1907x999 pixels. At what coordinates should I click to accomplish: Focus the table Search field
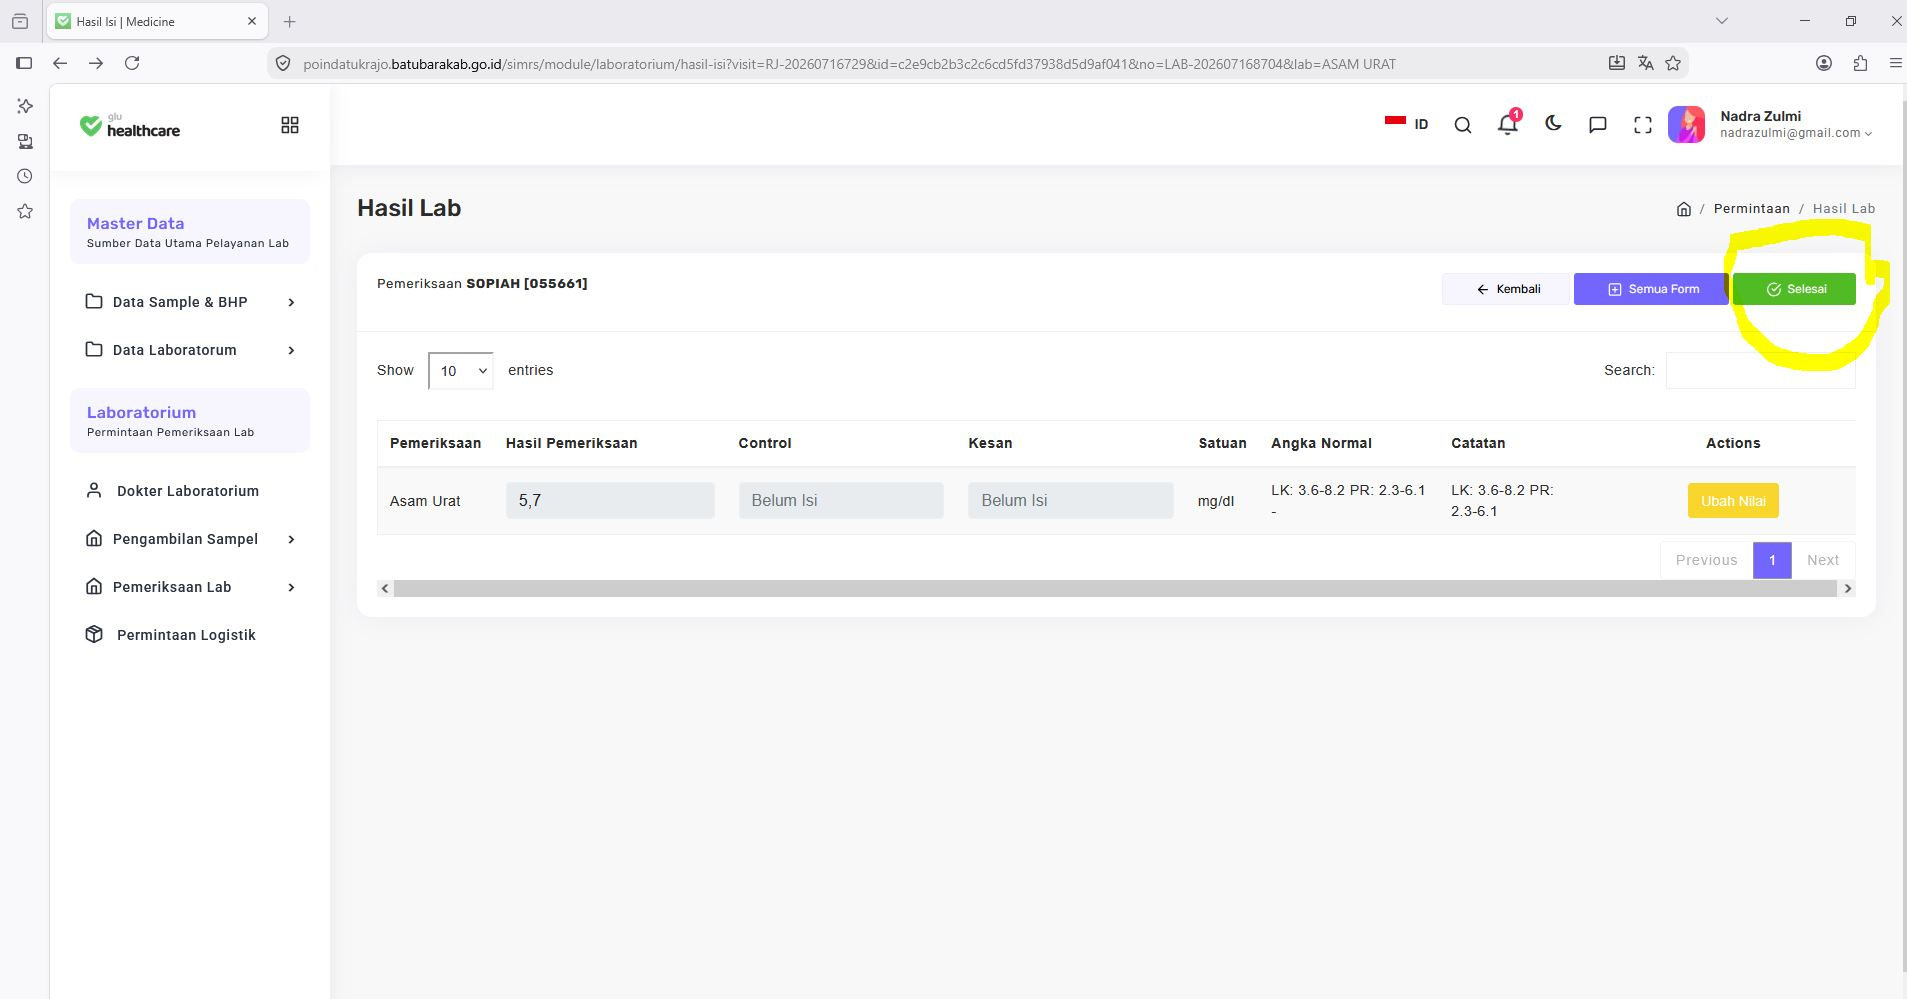1760,370
